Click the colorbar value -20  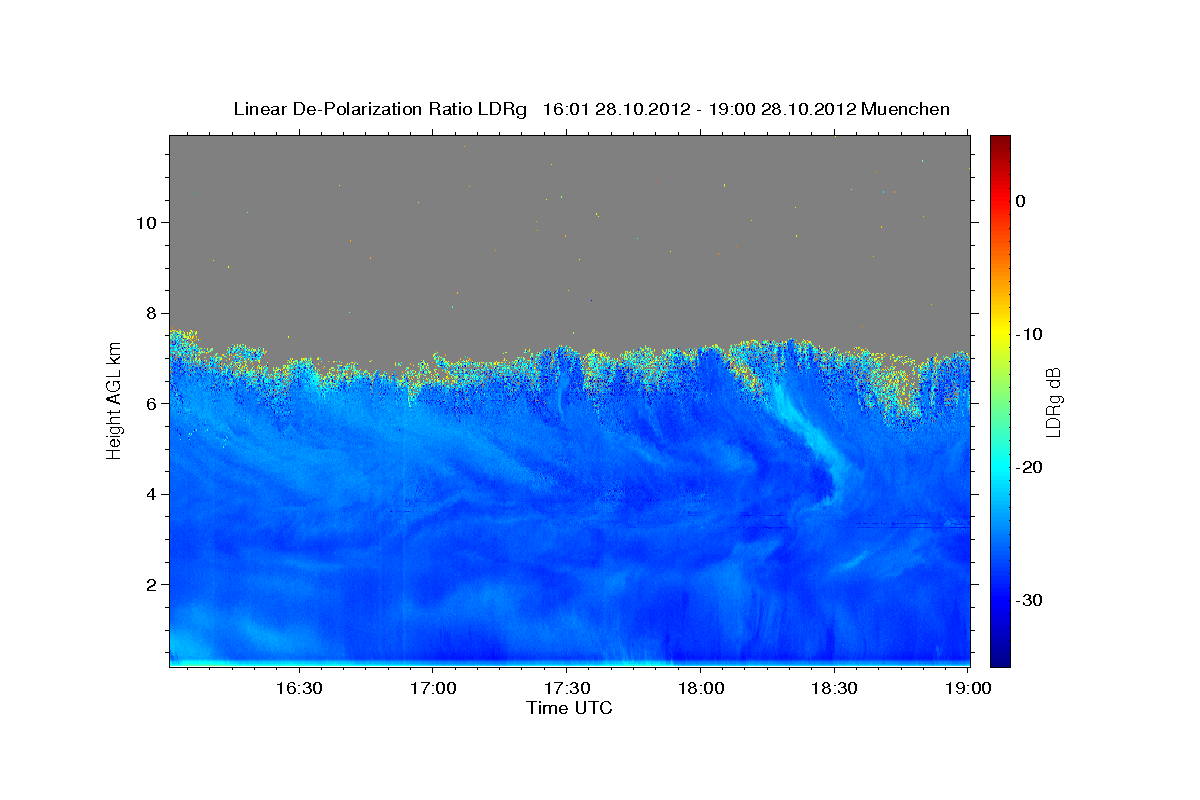(1029, 467)
